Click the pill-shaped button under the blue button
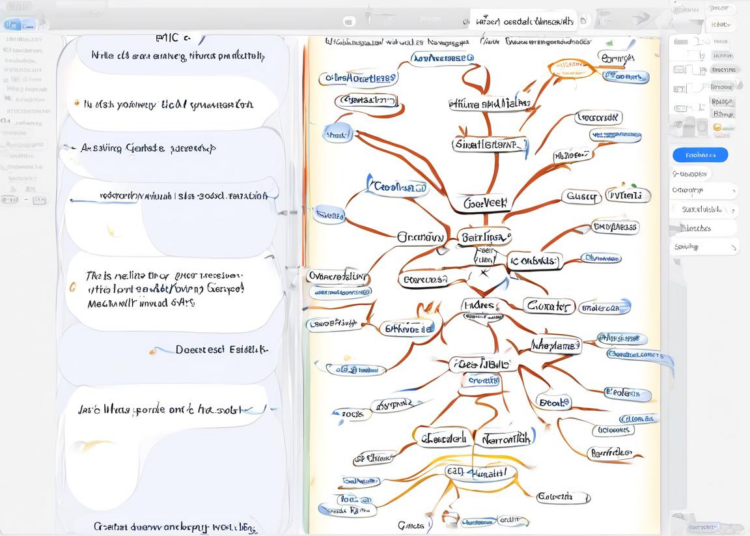Screen dimensions: 750x536 pos(699,172)
